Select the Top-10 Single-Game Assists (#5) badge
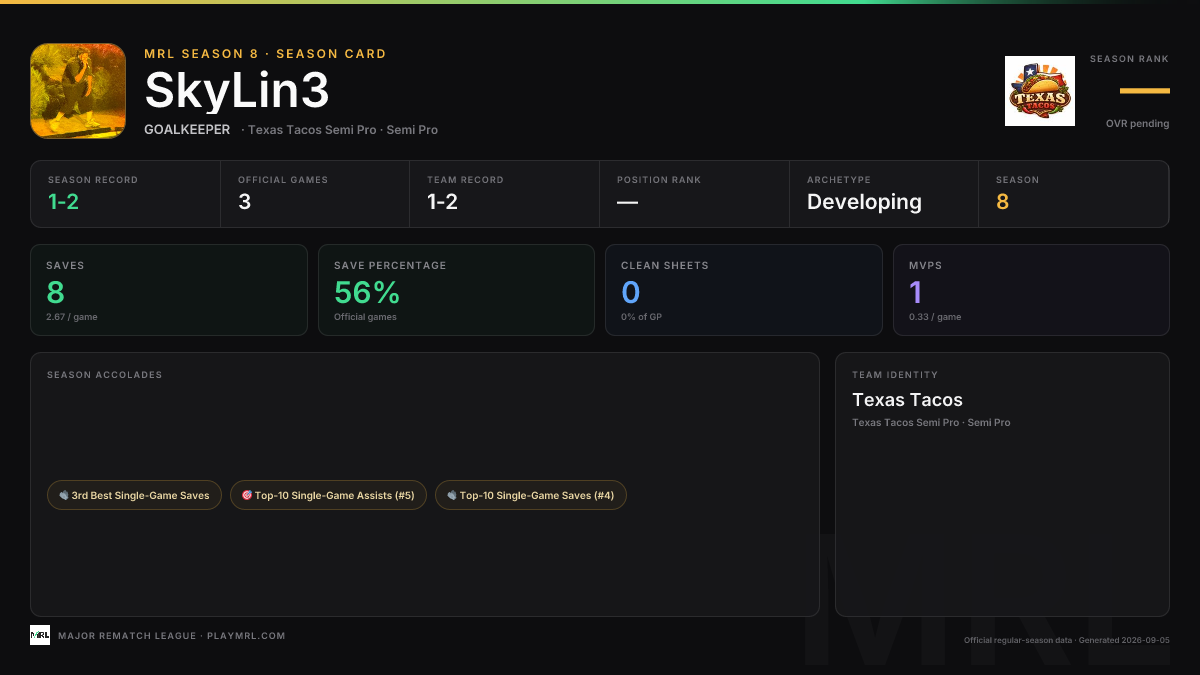The height and width of the screenshot is (675, 1200). tap(328, 495)
